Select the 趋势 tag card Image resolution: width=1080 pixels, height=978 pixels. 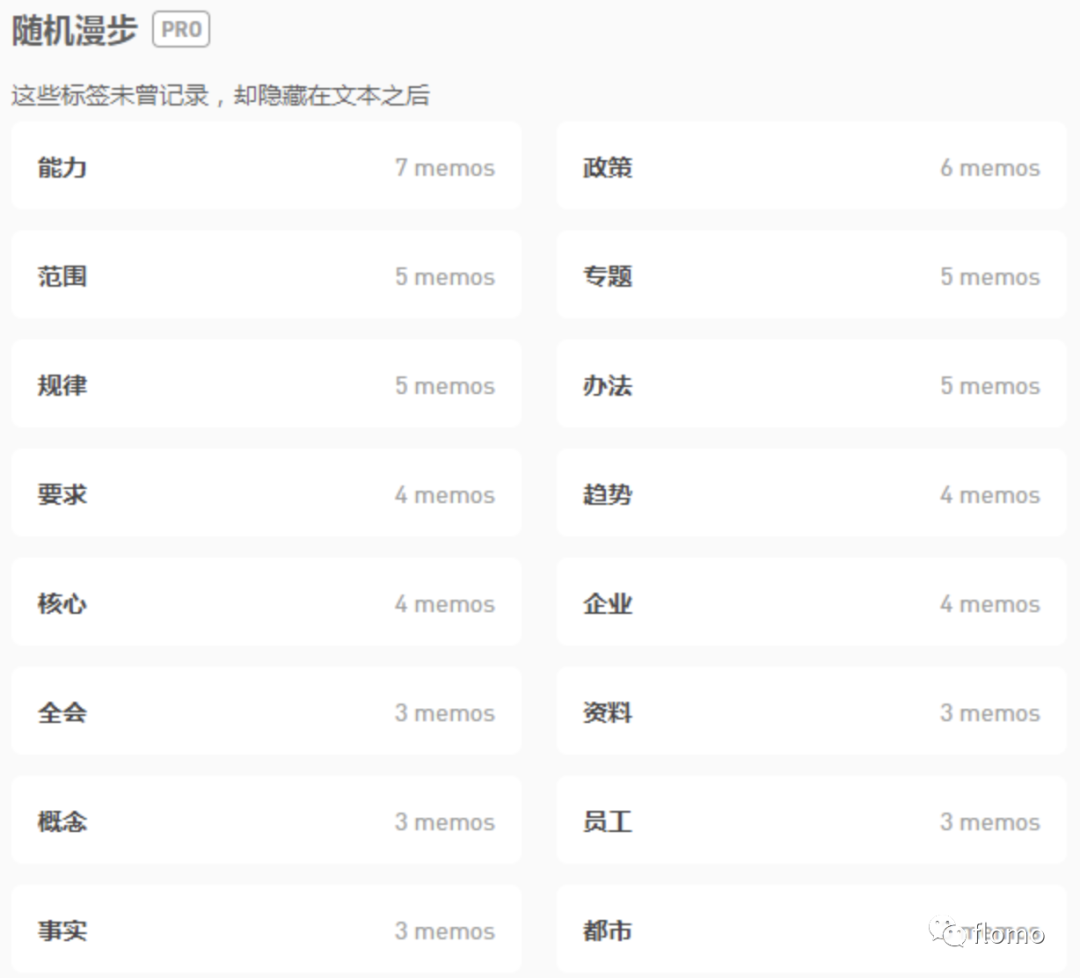pyautogui.click(x=811, y=493)
